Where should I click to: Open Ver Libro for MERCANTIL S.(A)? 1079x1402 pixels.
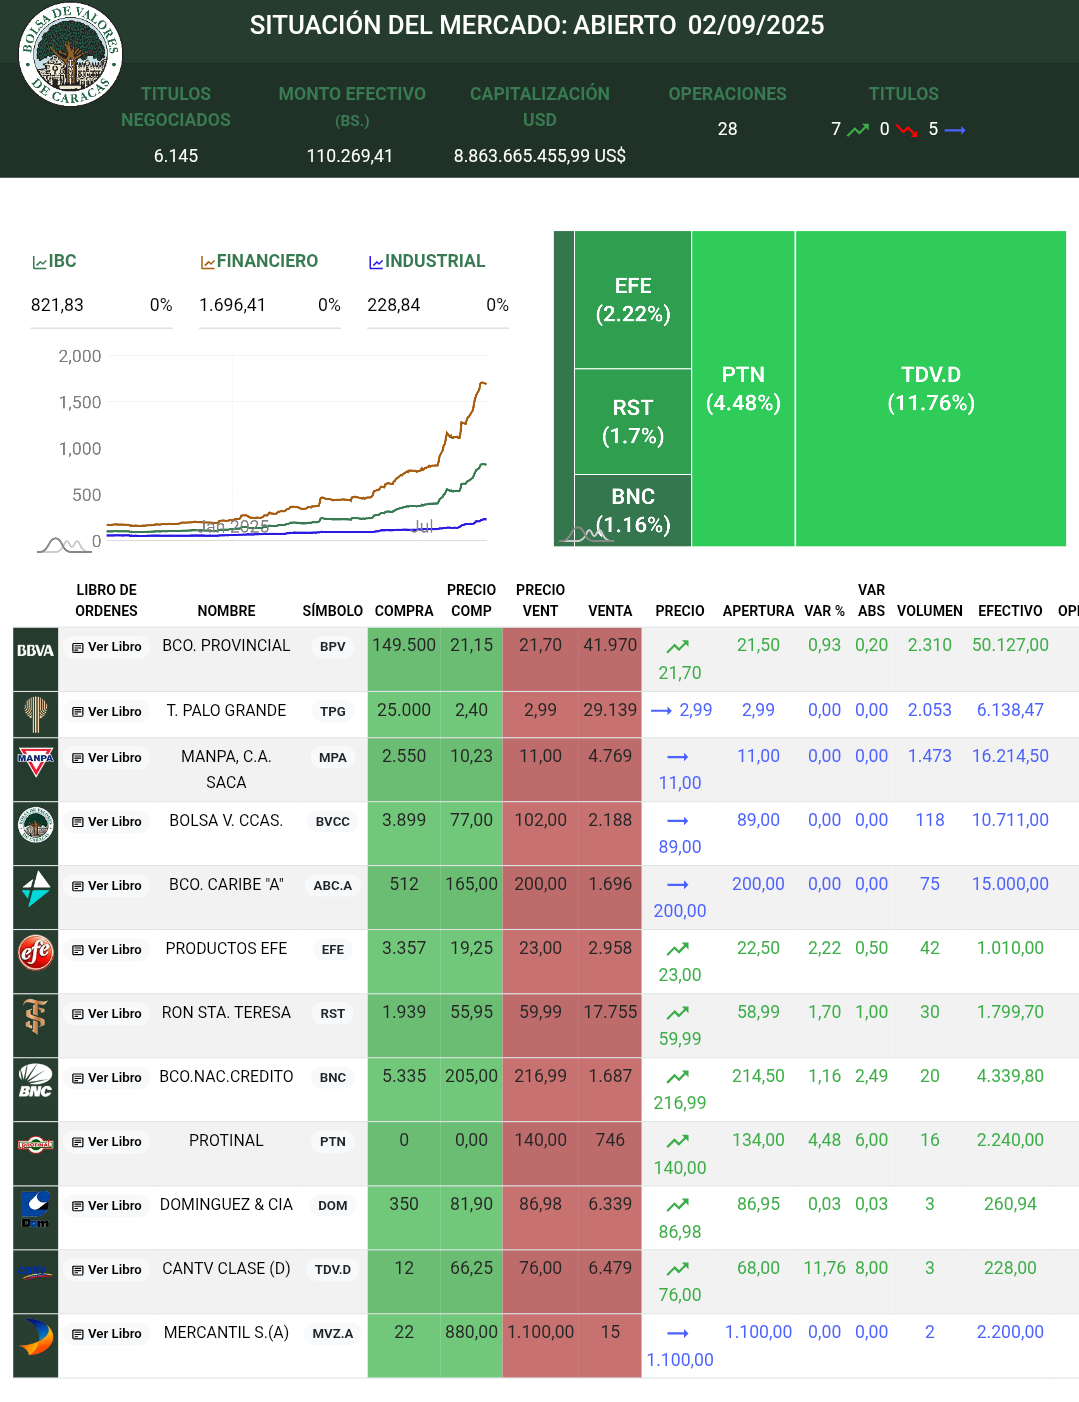coord(107,1334)
